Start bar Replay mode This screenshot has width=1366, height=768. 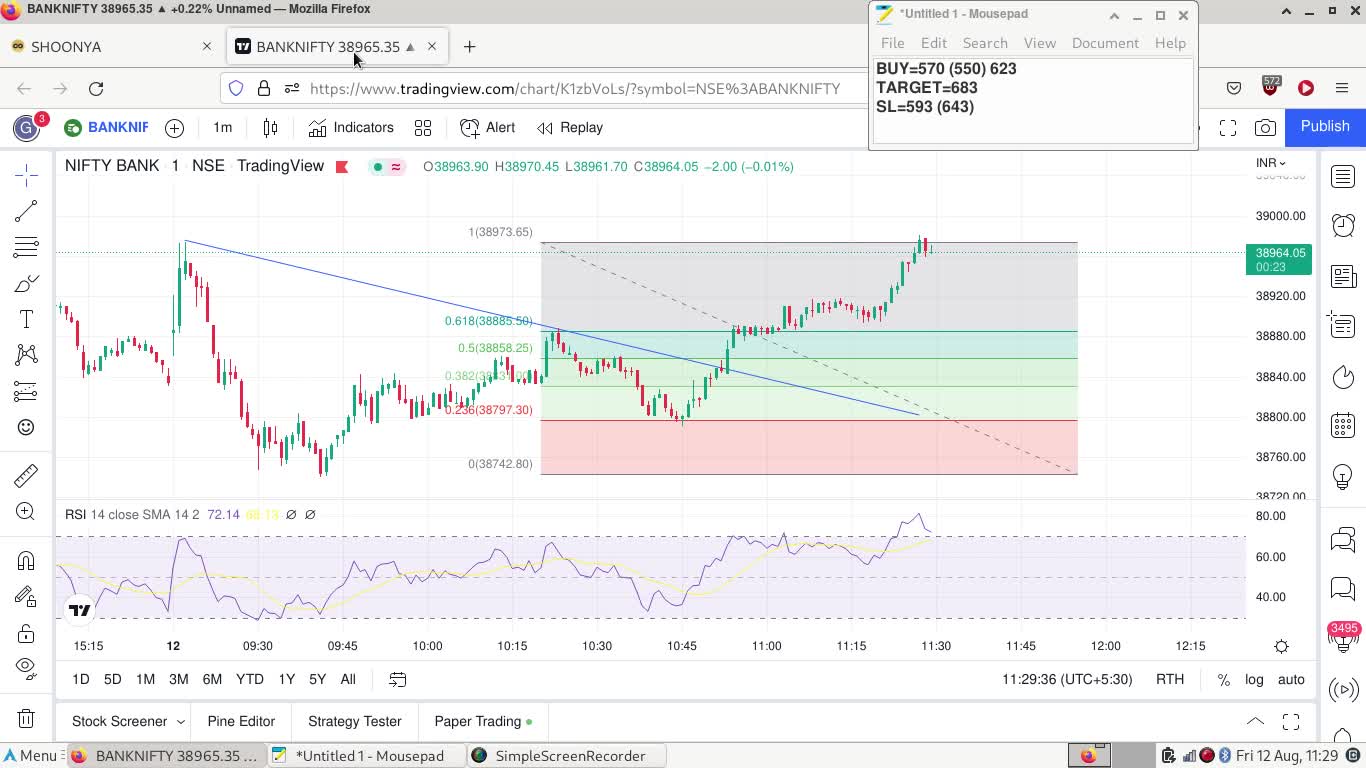pyautogui.click(x=570, y=128)
